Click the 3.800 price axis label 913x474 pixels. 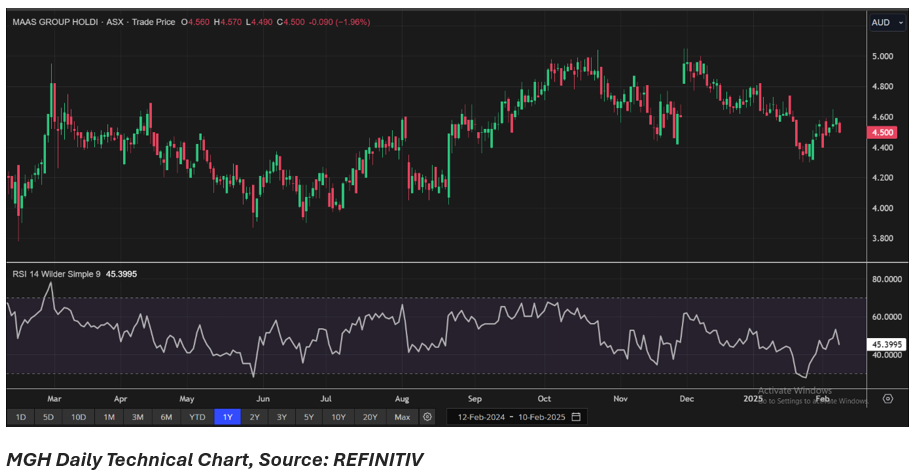tap(883, 238)
